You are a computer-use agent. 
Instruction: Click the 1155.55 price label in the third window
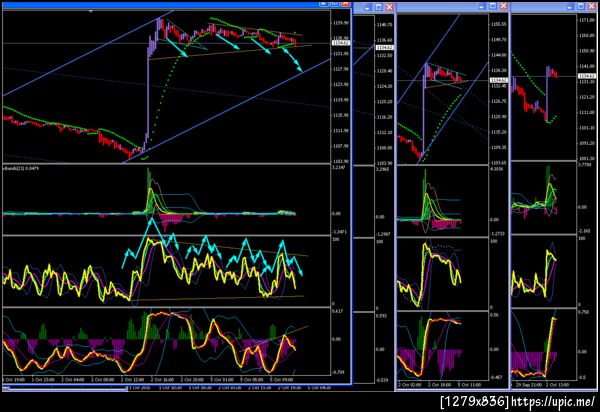[499, 24]
